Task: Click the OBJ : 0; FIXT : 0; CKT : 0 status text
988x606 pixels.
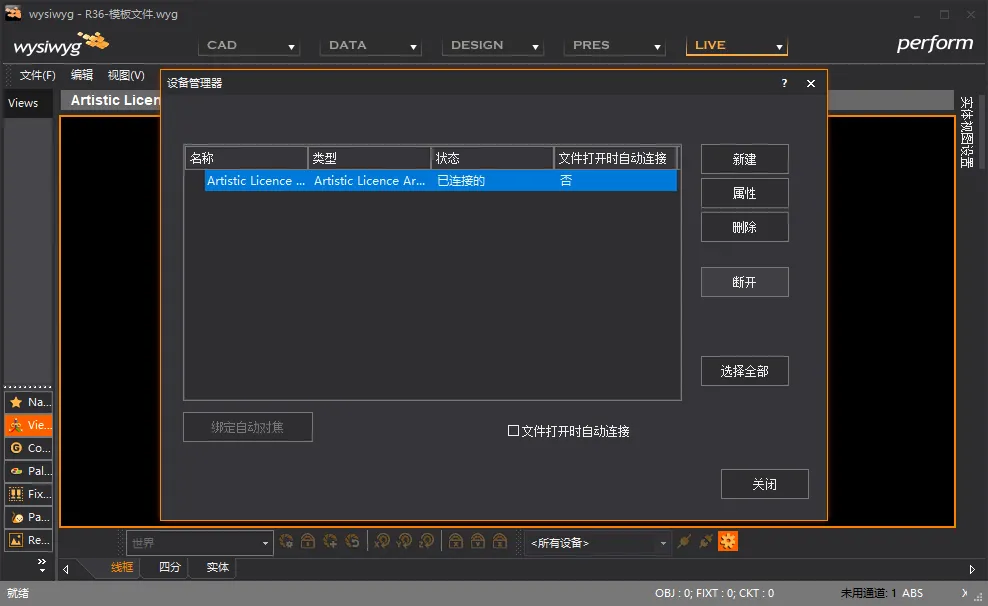Action: [x=715, y=593]
